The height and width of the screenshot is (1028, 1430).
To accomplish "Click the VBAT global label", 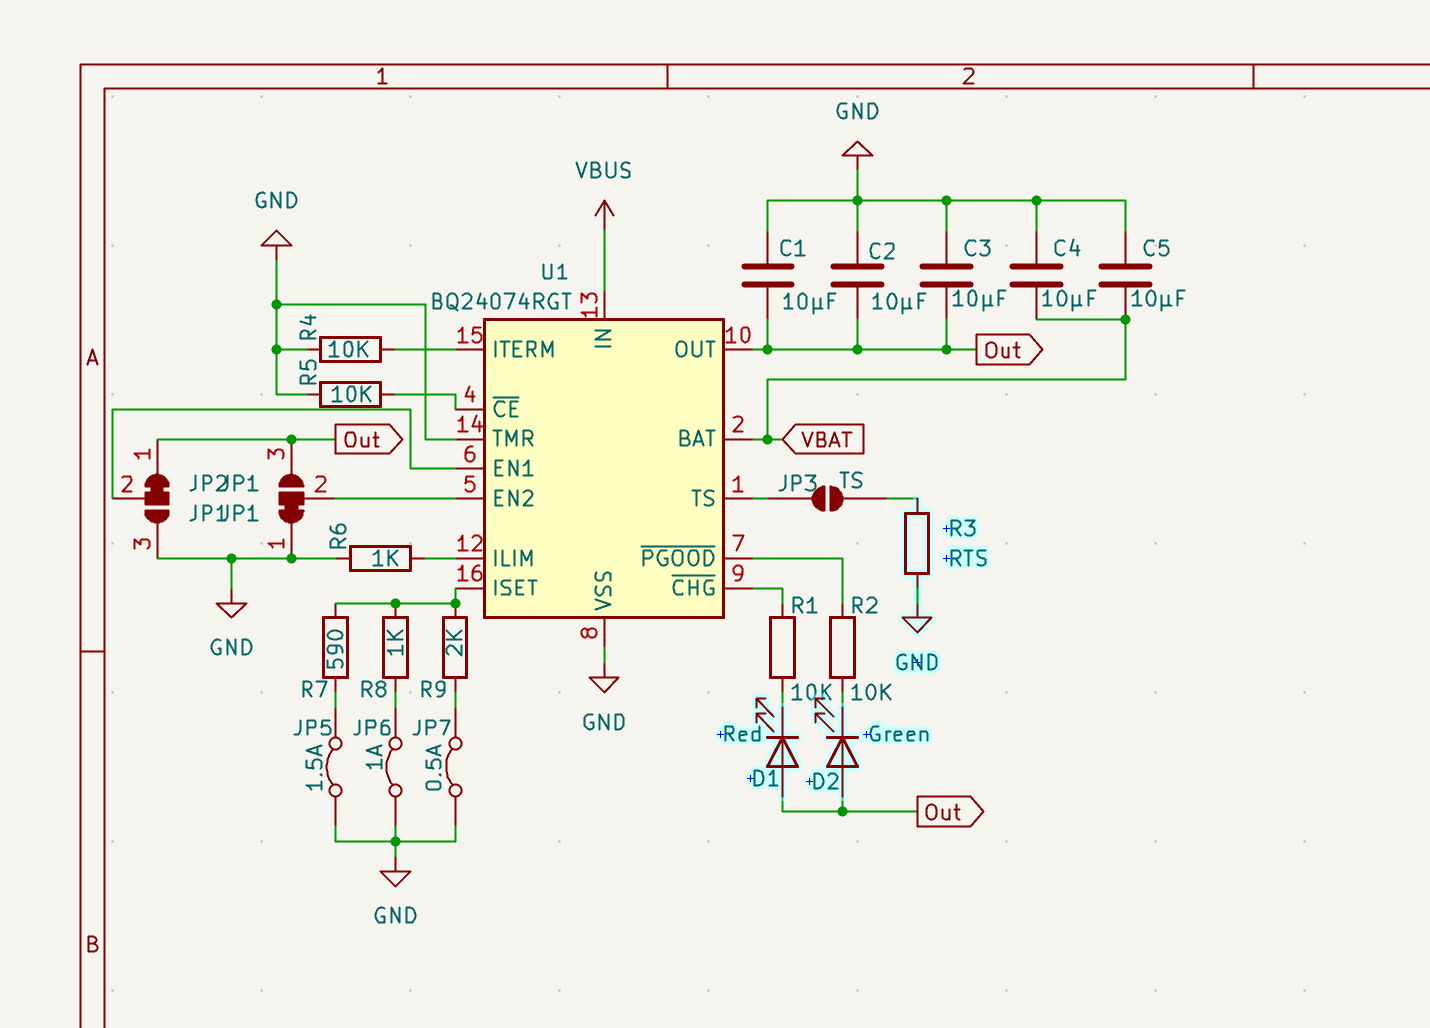I will (823, 439).
